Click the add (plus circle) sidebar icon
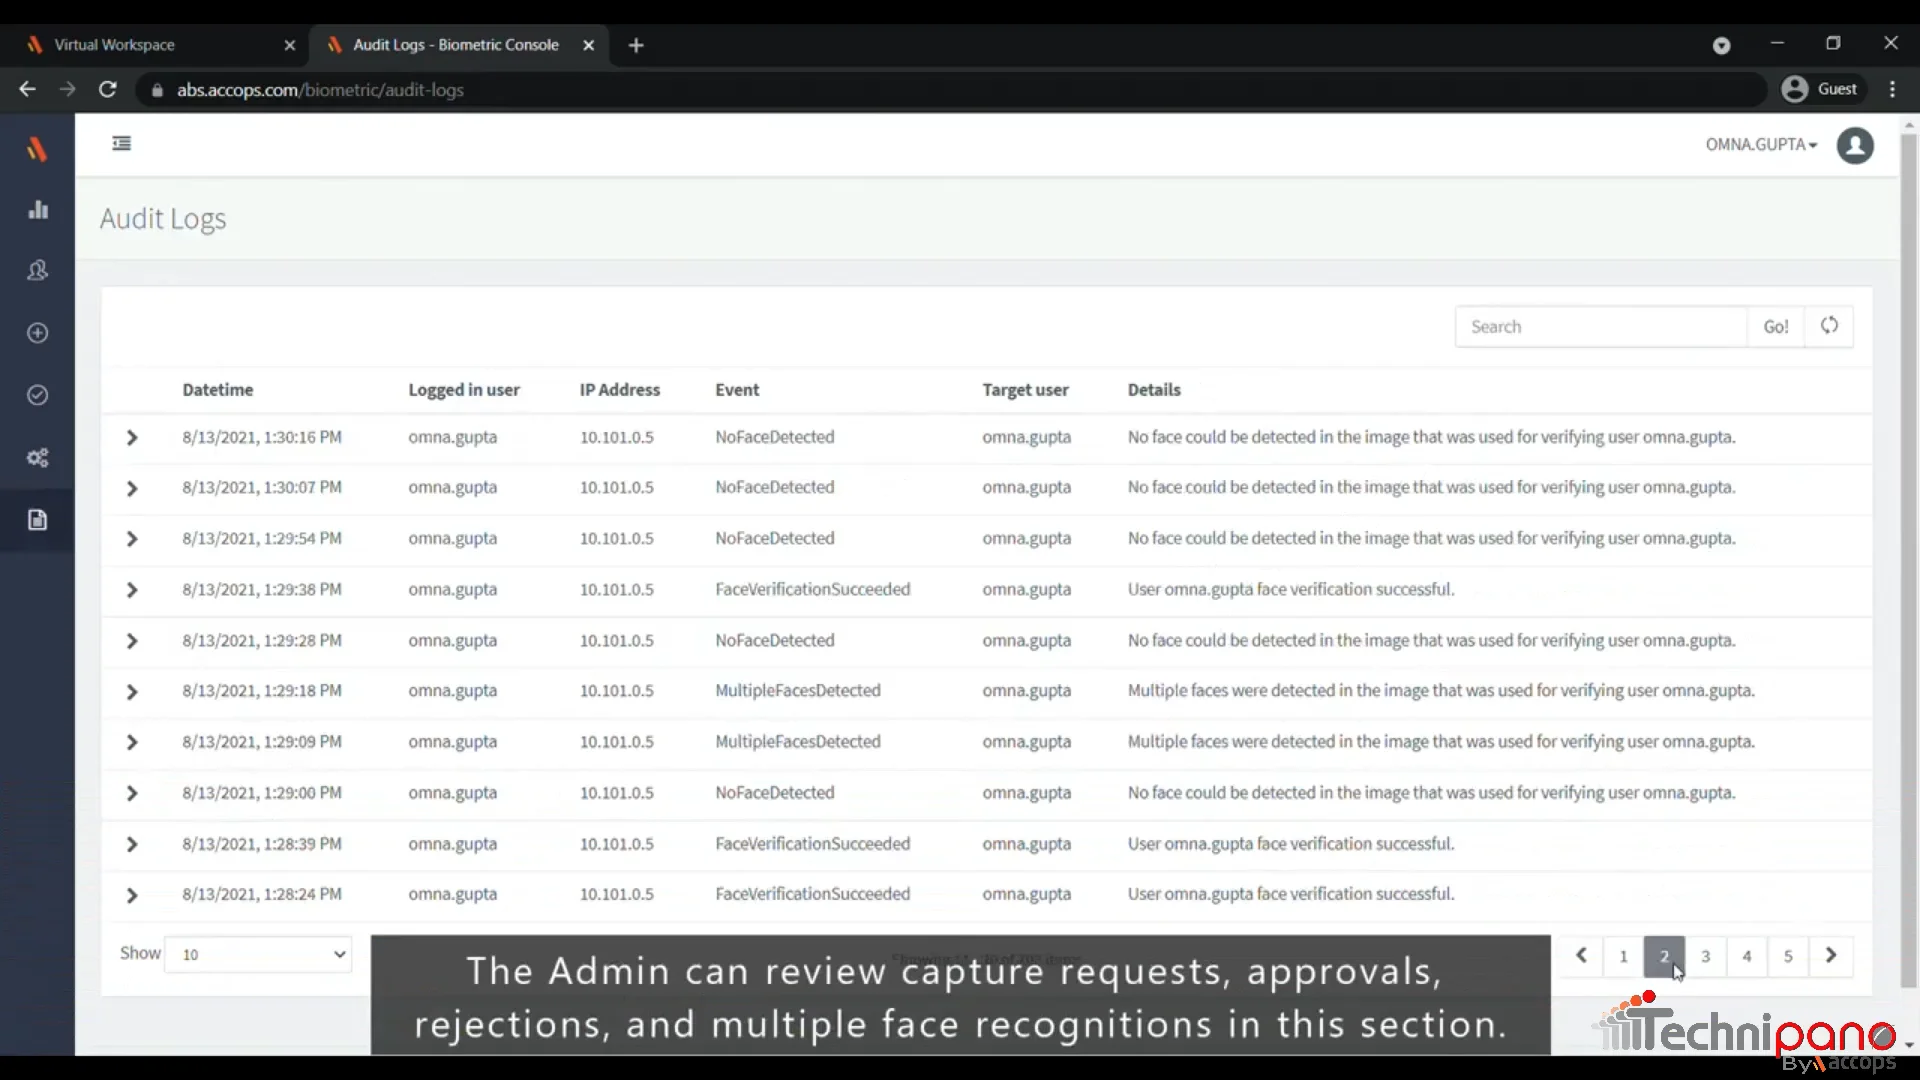This screenshot has width=1920, height=1080. 37,333
